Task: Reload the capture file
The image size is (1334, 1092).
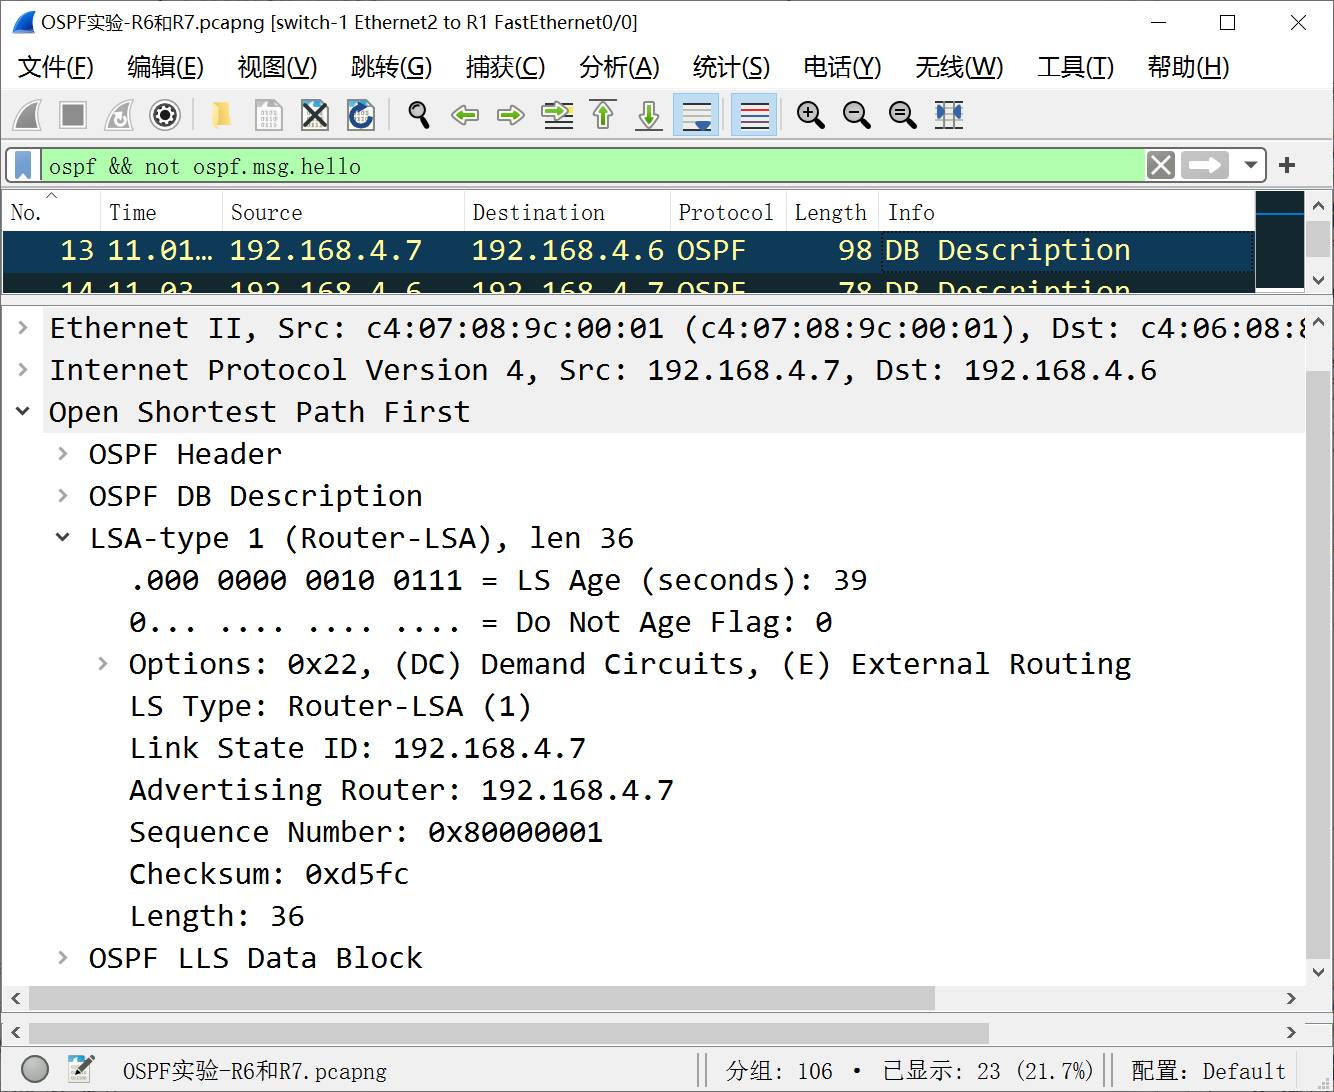Action: pyautogui.click(x=361, y=115)
